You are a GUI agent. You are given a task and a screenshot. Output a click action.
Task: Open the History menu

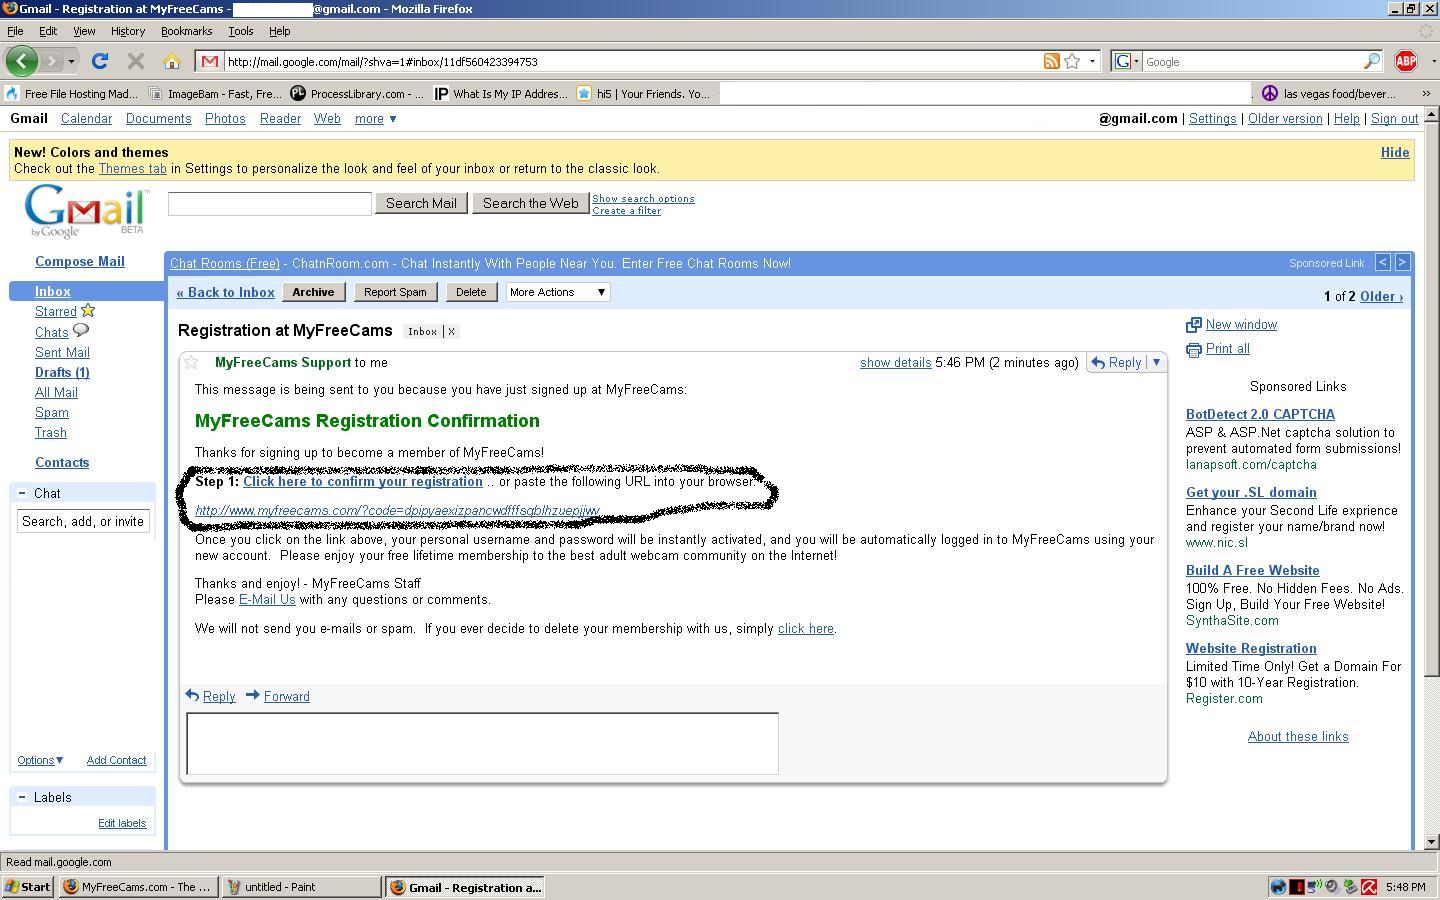127,31
